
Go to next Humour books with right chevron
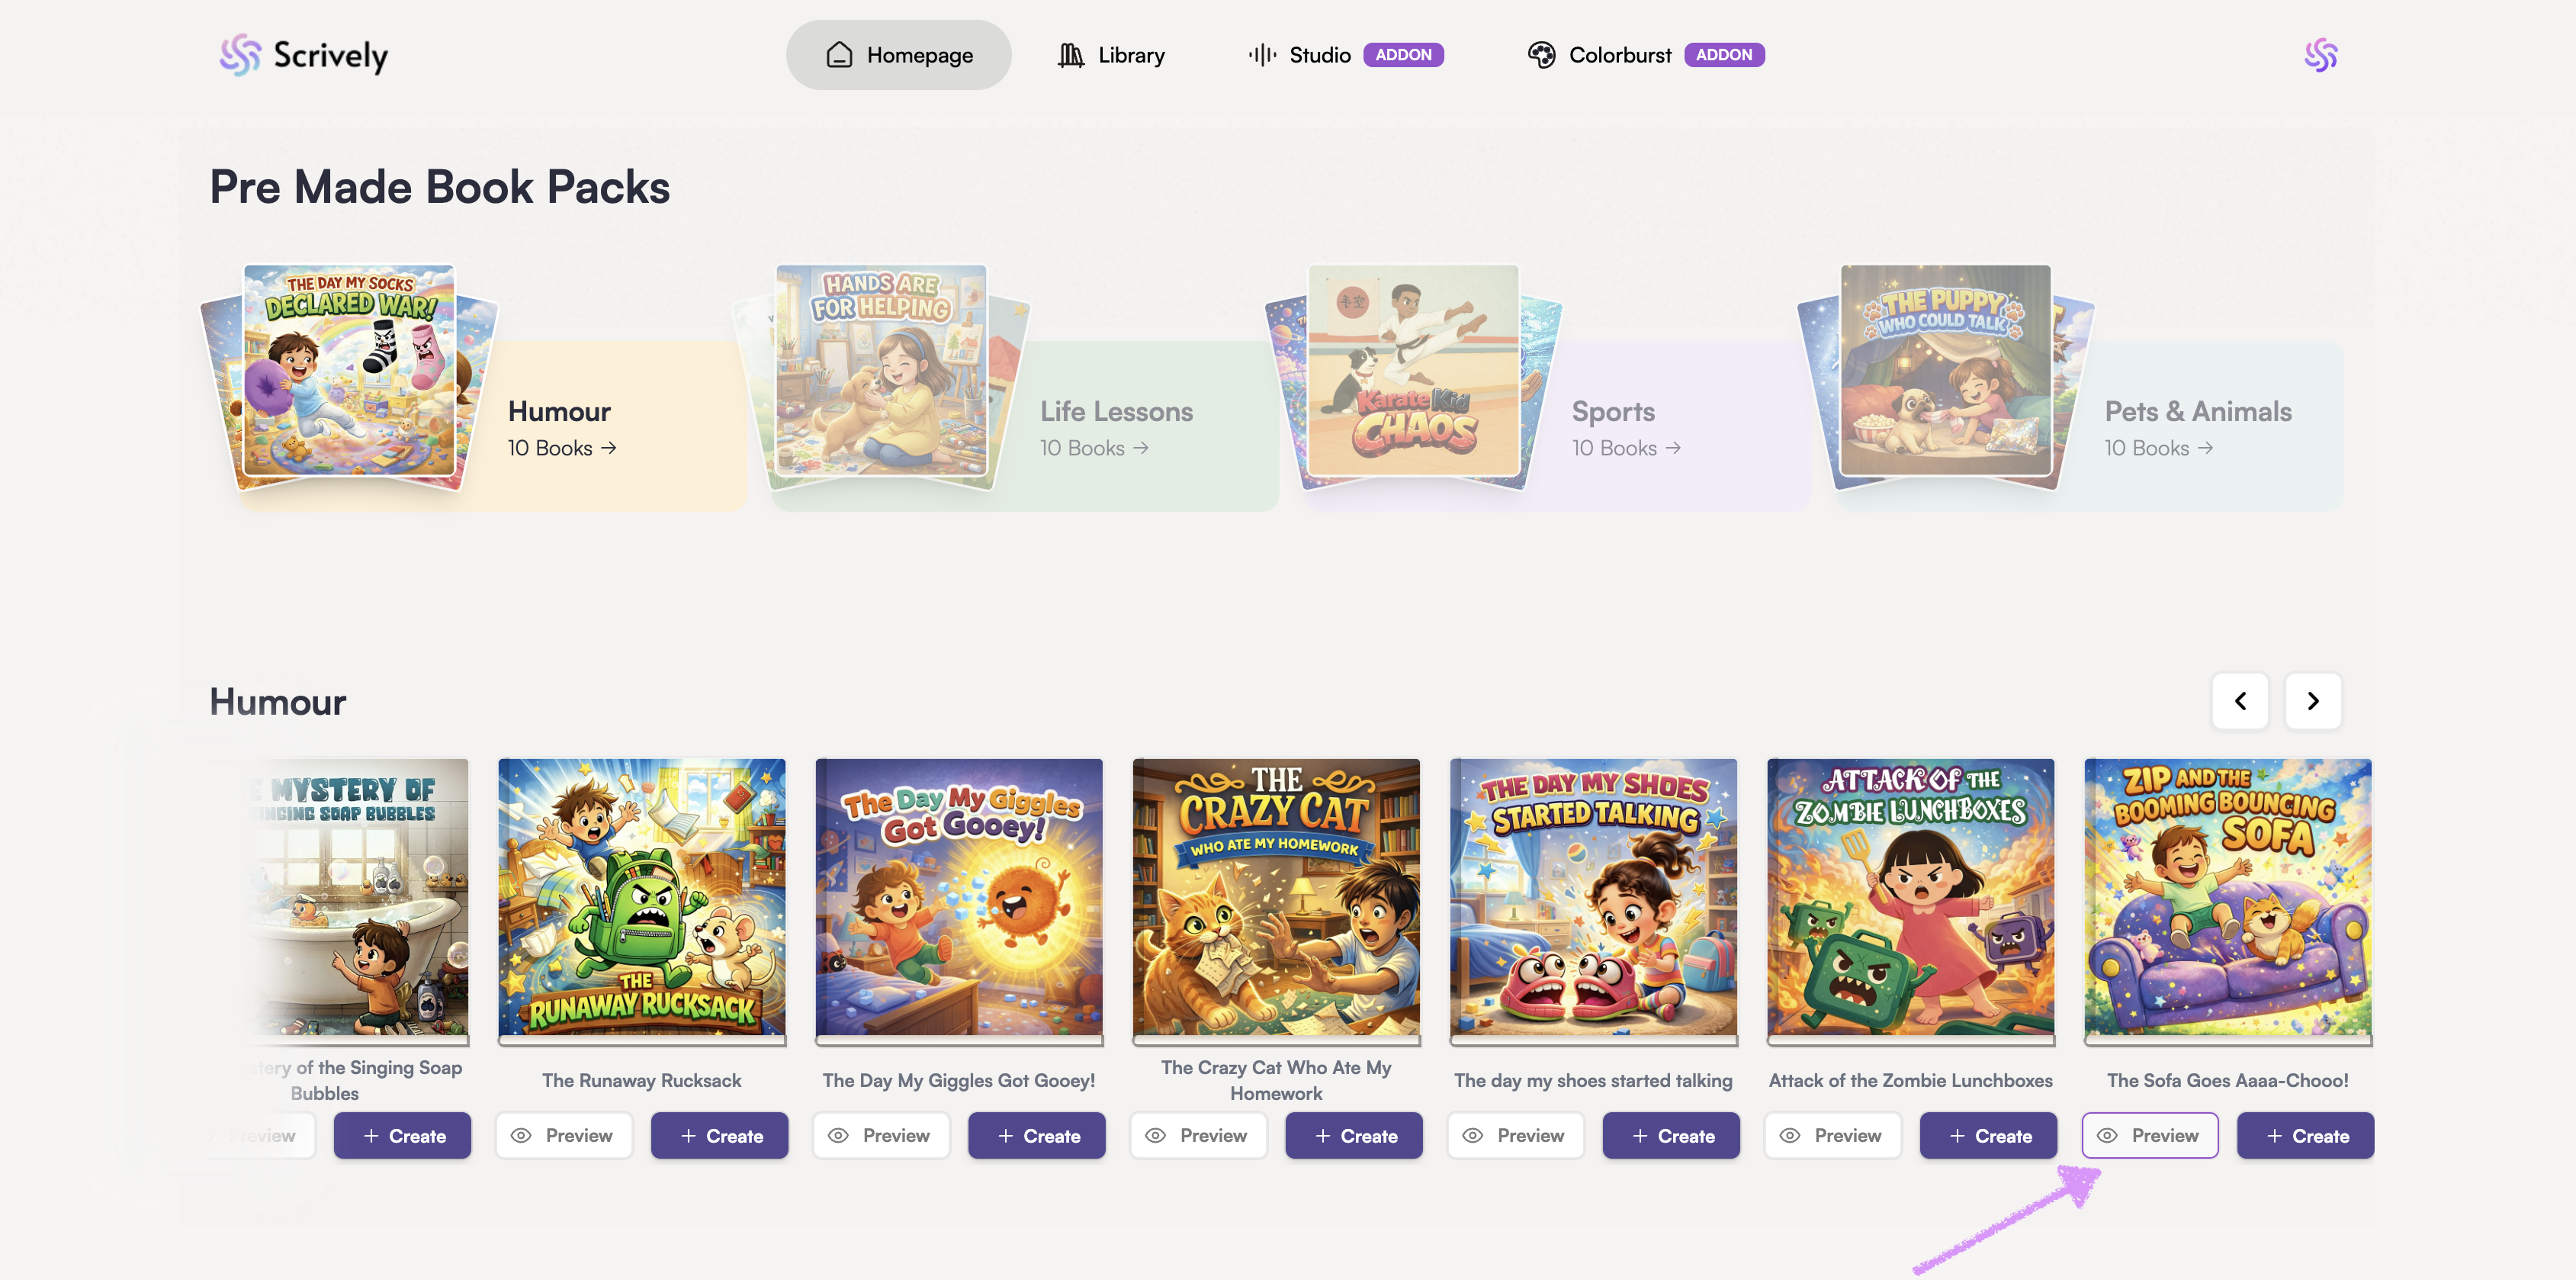[2312, 701]
